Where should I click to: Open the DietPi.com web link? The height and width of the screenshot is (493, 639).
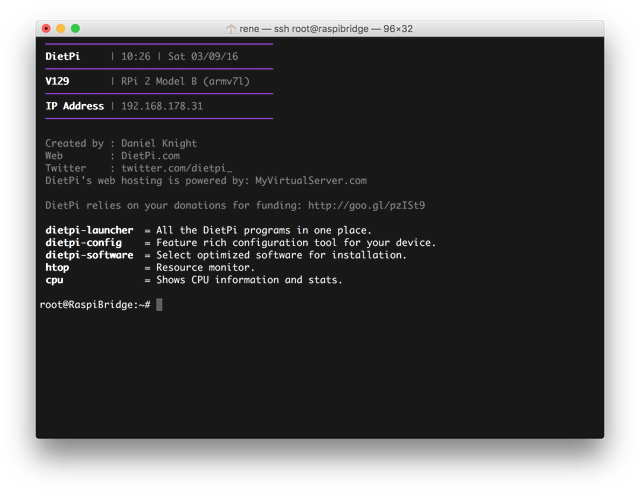point(151,156)
